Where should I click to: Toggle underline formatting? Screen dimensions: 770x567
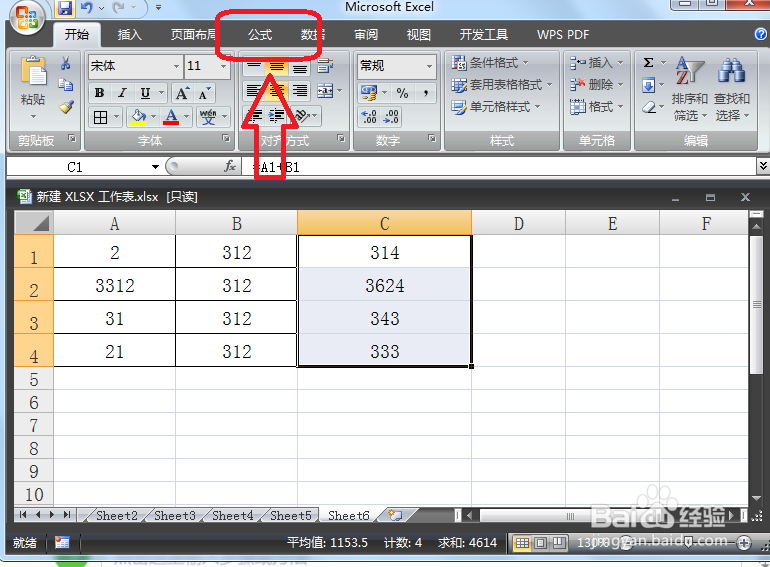(x=145, y=93)
